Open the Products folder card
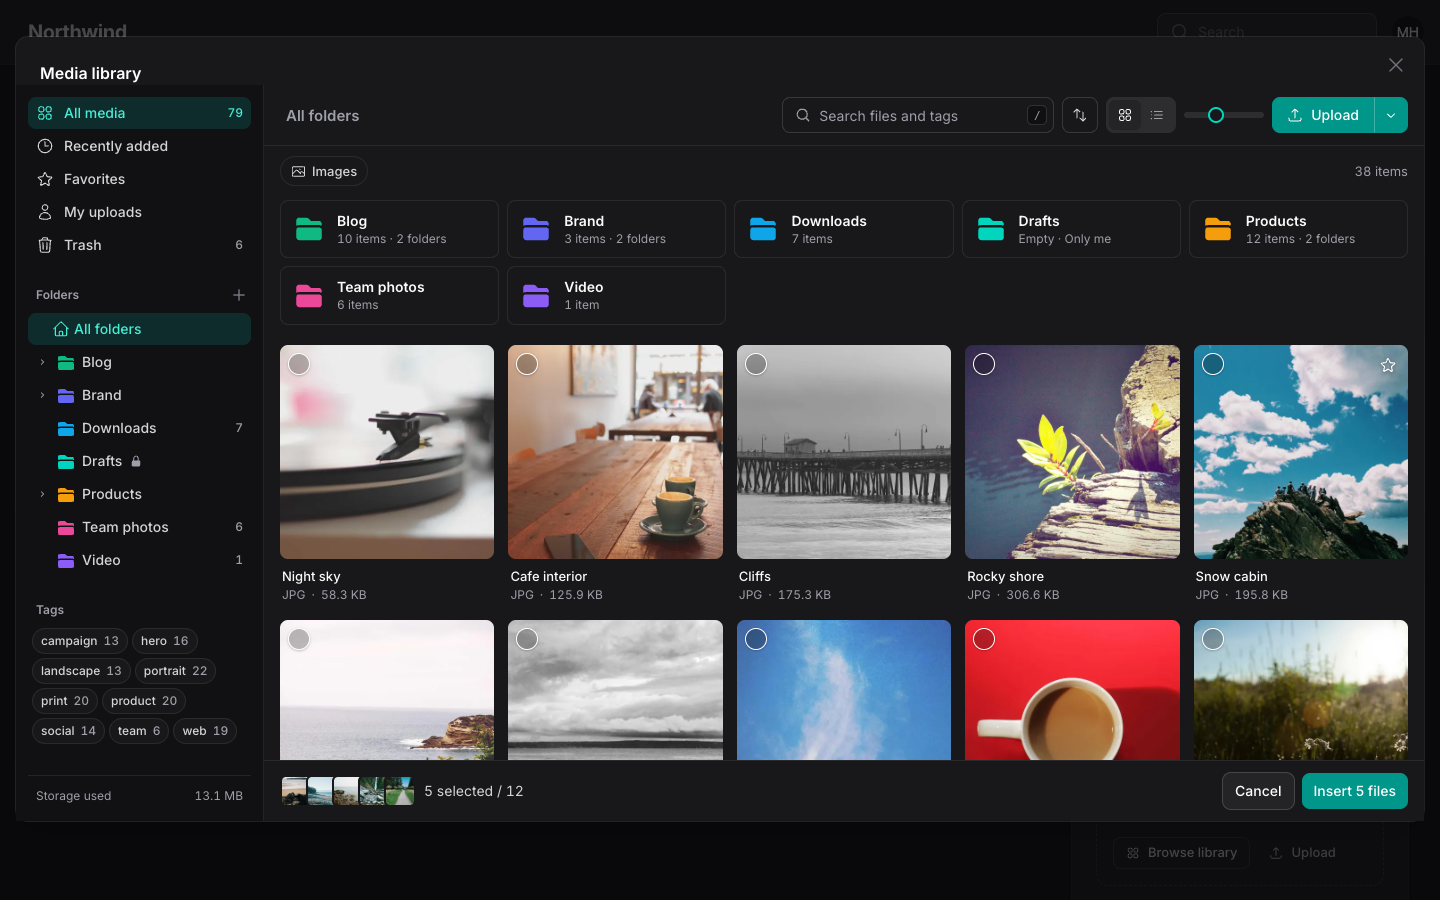 pos(1298,229)
